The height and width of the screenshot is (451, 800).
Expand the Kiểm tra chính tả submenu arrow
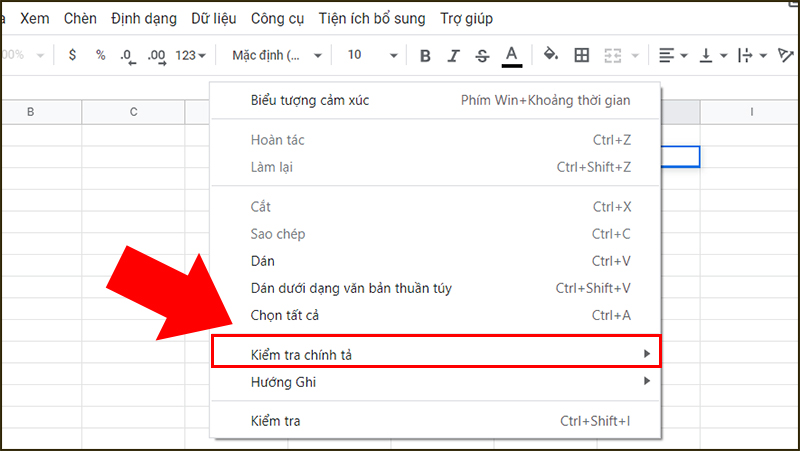(647, 354)
